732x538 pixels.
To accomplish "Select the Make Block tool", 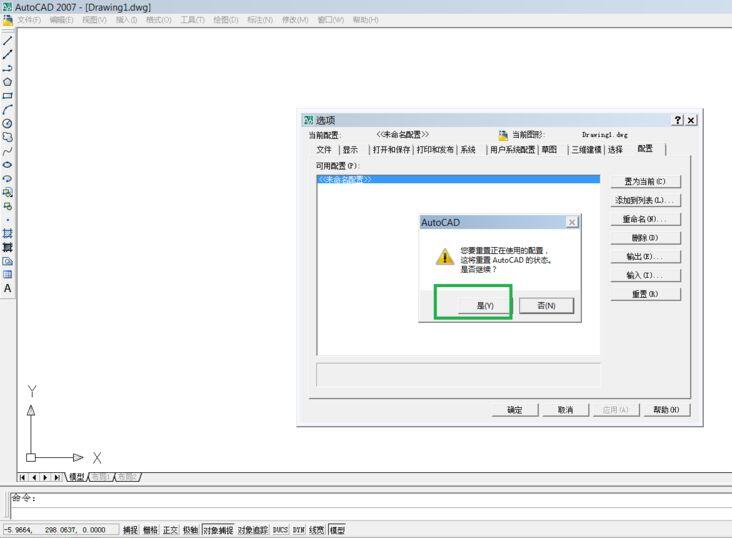I will point(7,206).
